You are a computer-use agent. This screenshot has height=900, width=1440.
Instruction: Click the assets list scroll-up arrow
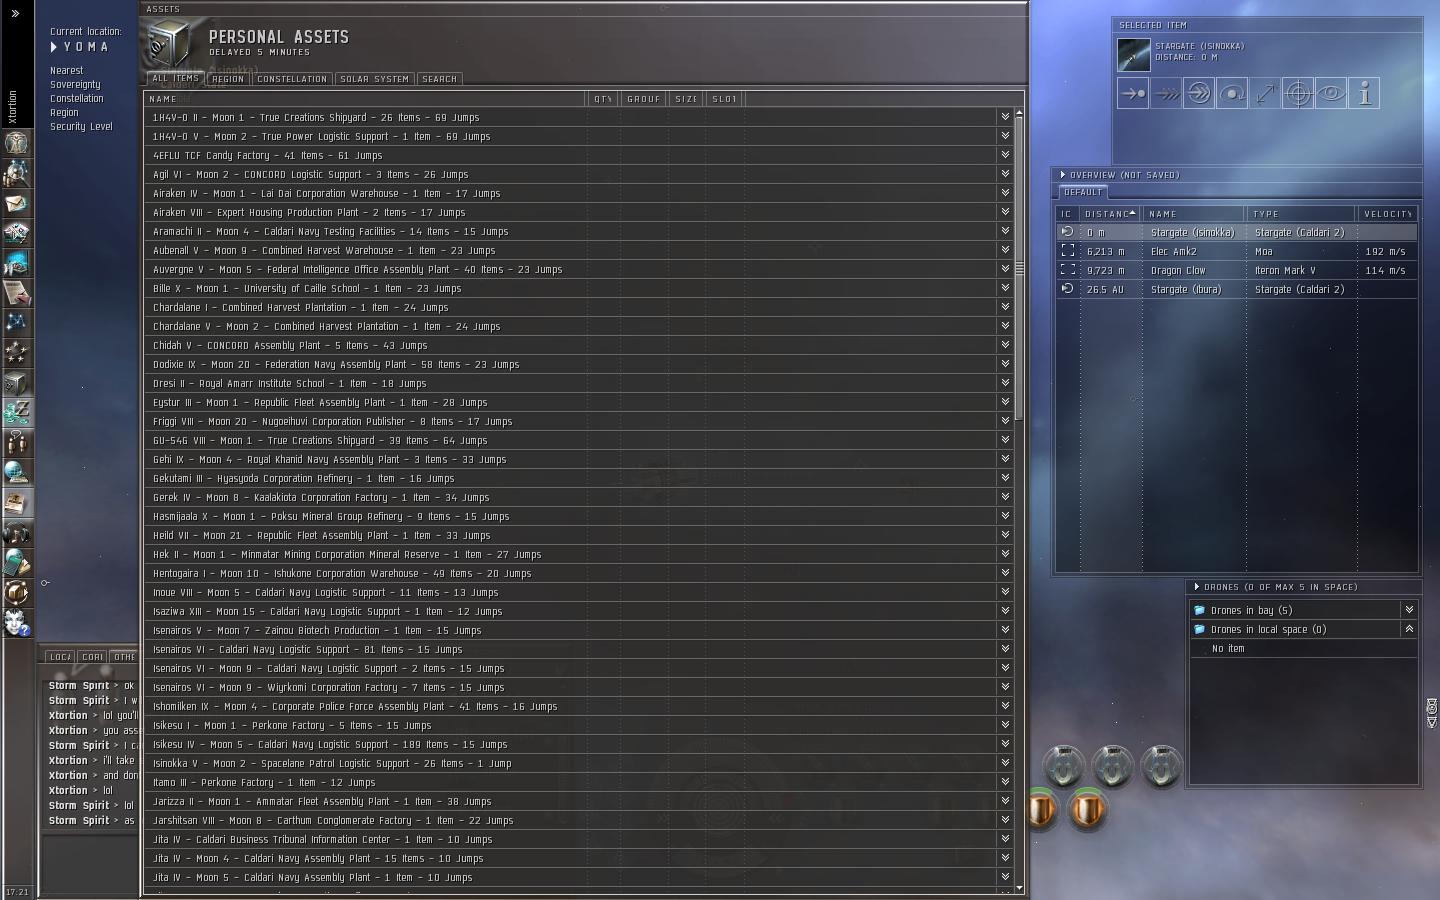click(1019, 112)
